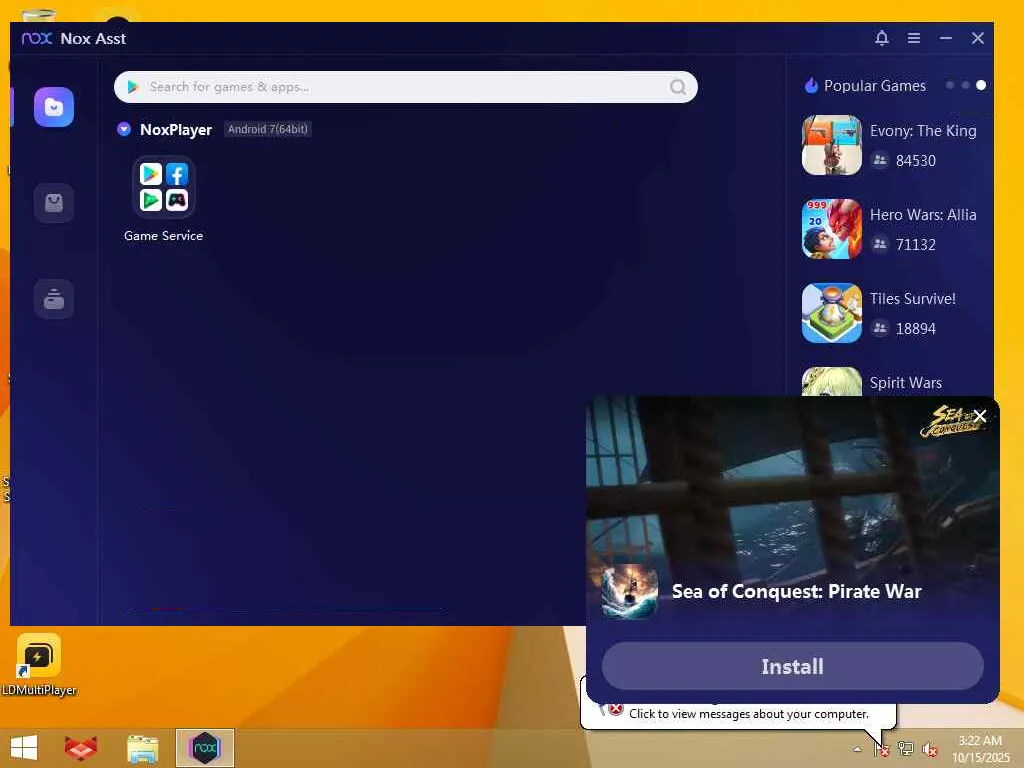Open the red fox app in taskbar
The width and height of the screenshot is (1024, 768).
pos(81,748)
